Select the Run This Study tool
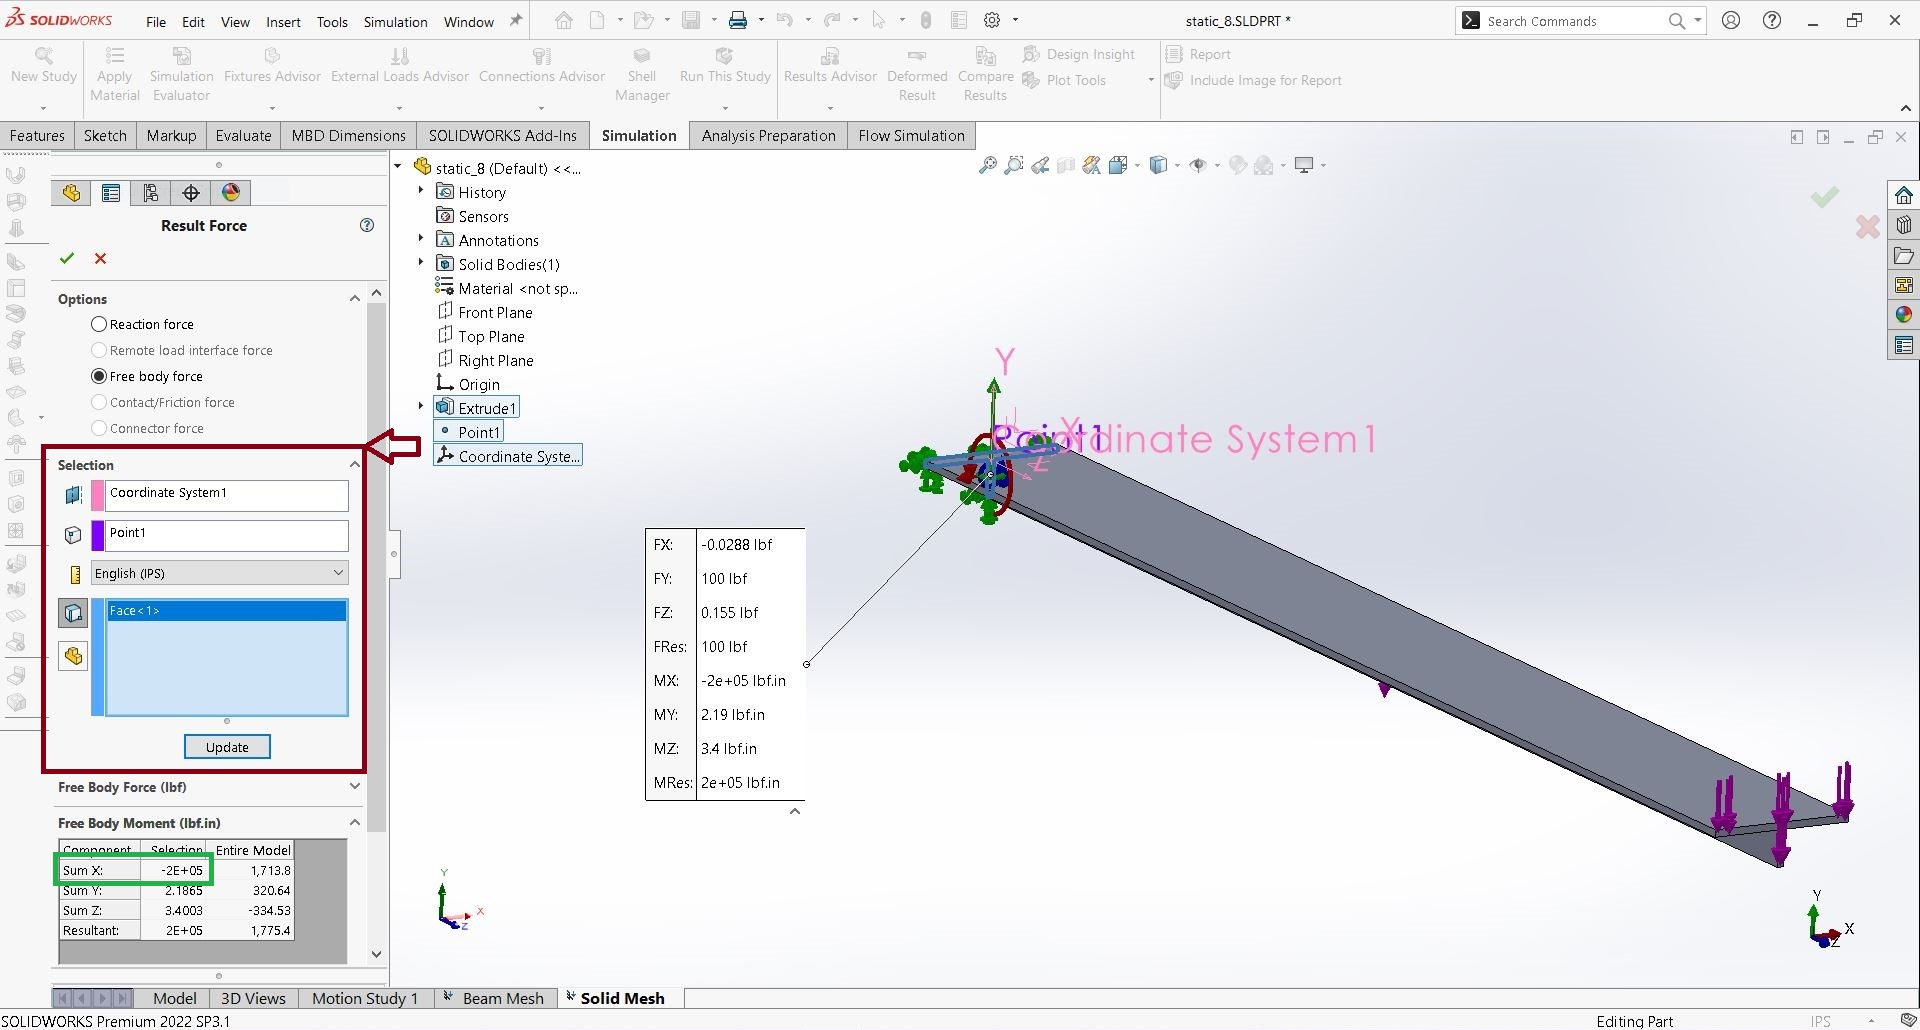Screen dimensions: 1920x1030 click(725, 72)
